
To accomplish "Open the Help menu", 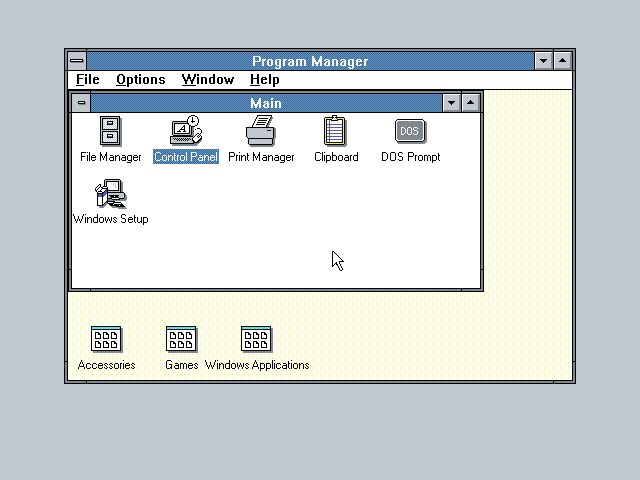I will coord(264,80).
